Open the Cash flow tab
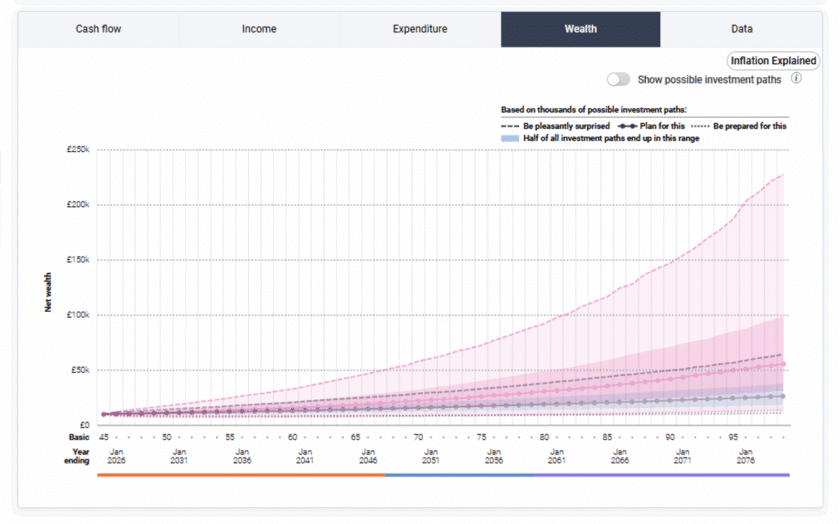Screen dimensions: 840x524 point(98,29)
